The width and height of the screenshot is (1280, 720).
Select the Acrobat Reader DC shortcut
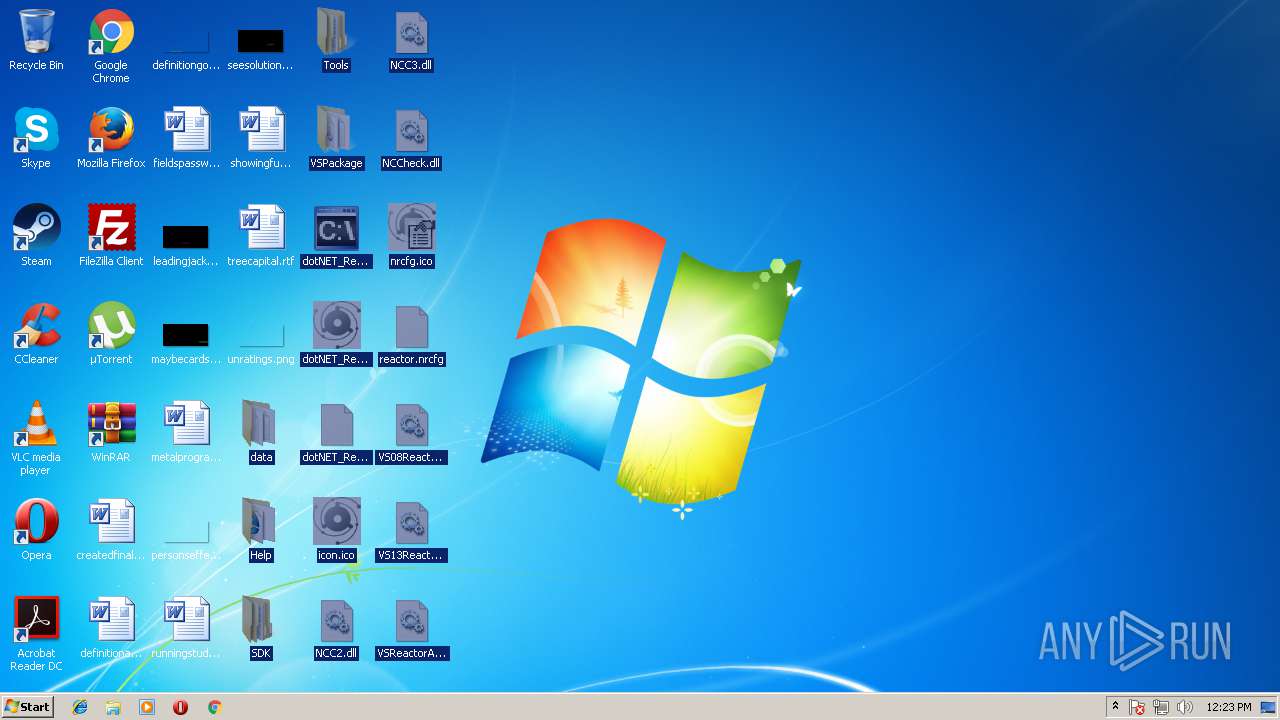pos(36,635)
